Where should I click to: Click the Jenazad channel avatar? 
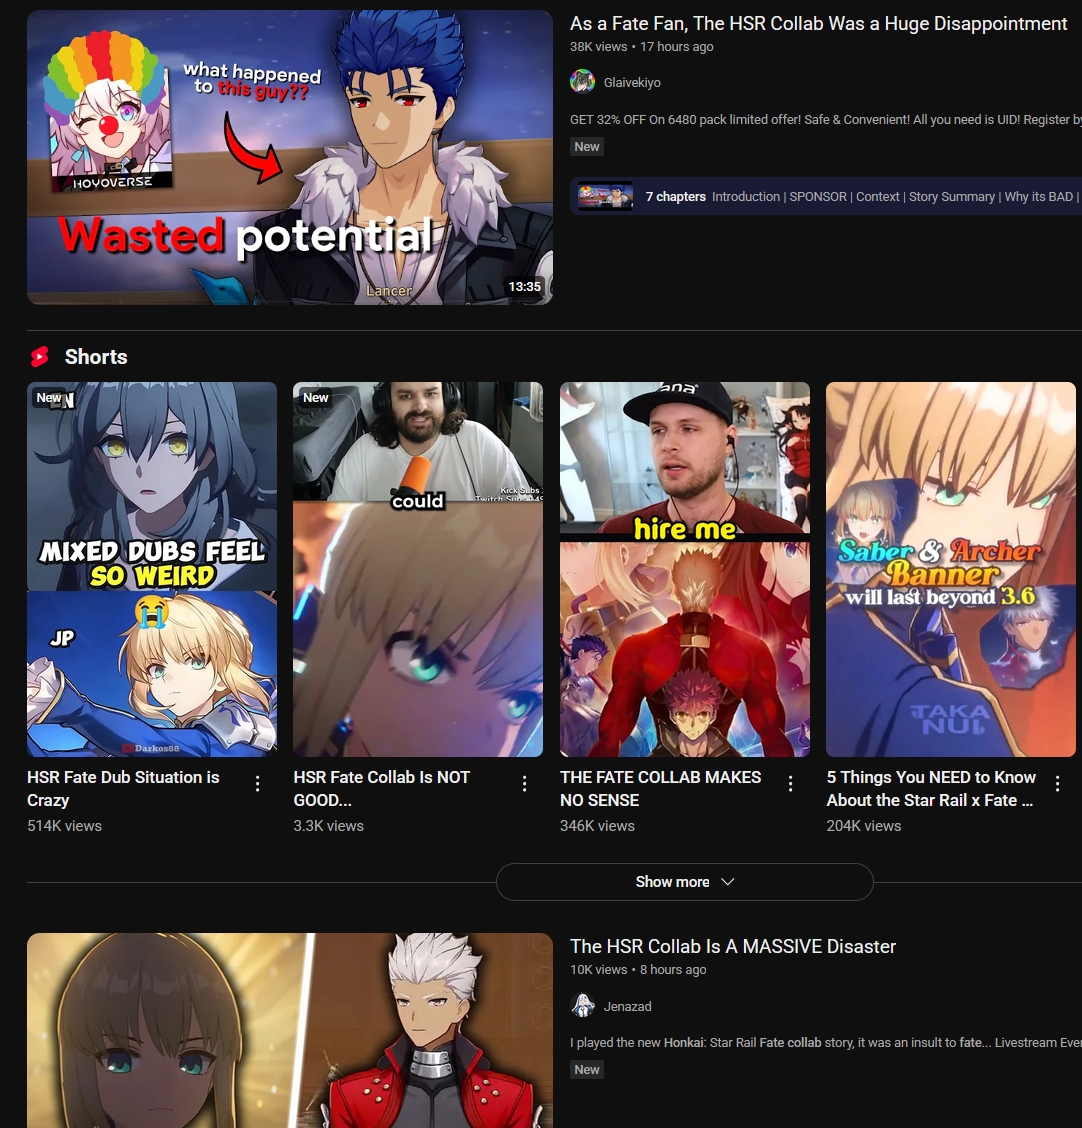click(x=583, y=1006)
